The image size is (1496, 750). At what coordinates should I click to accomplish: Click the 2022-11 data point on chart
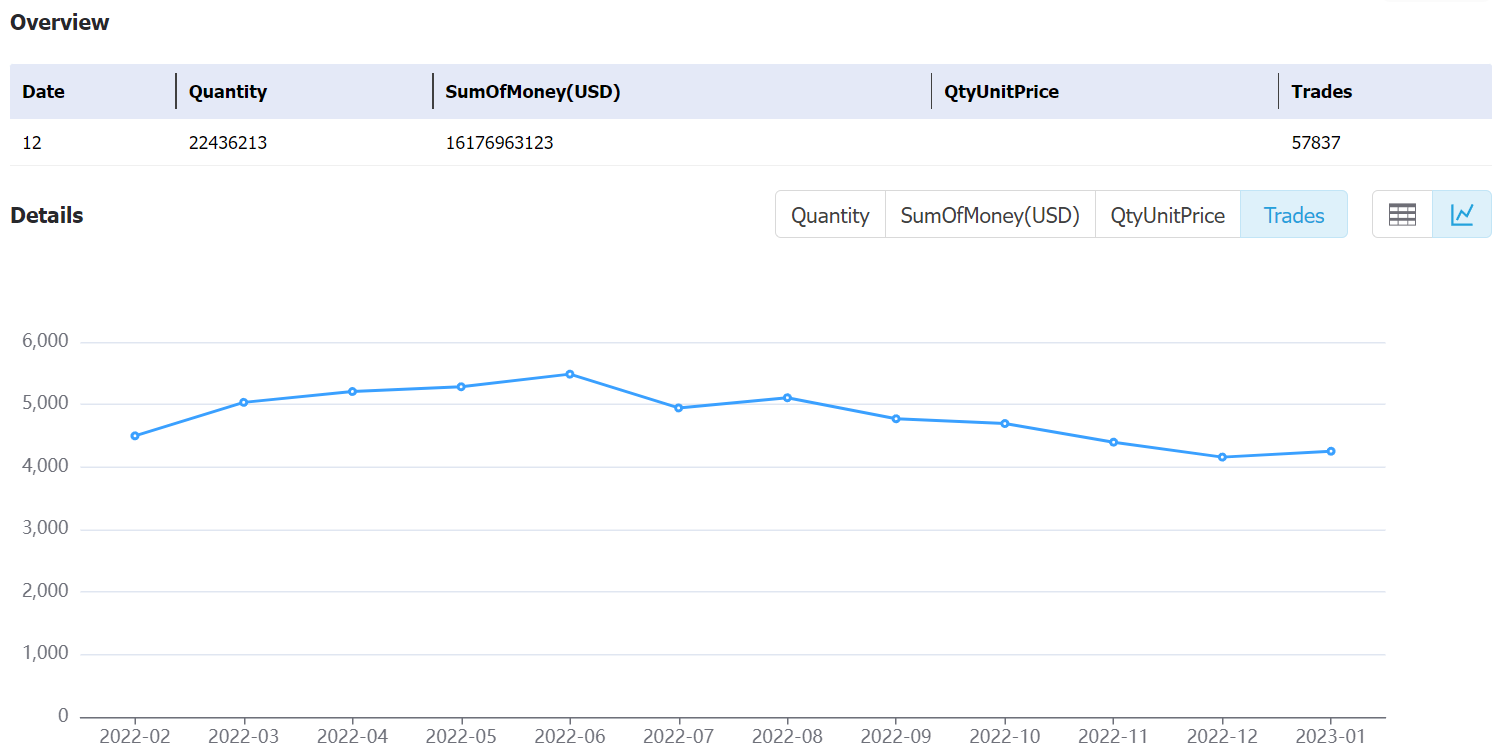tap(1113, 442)
